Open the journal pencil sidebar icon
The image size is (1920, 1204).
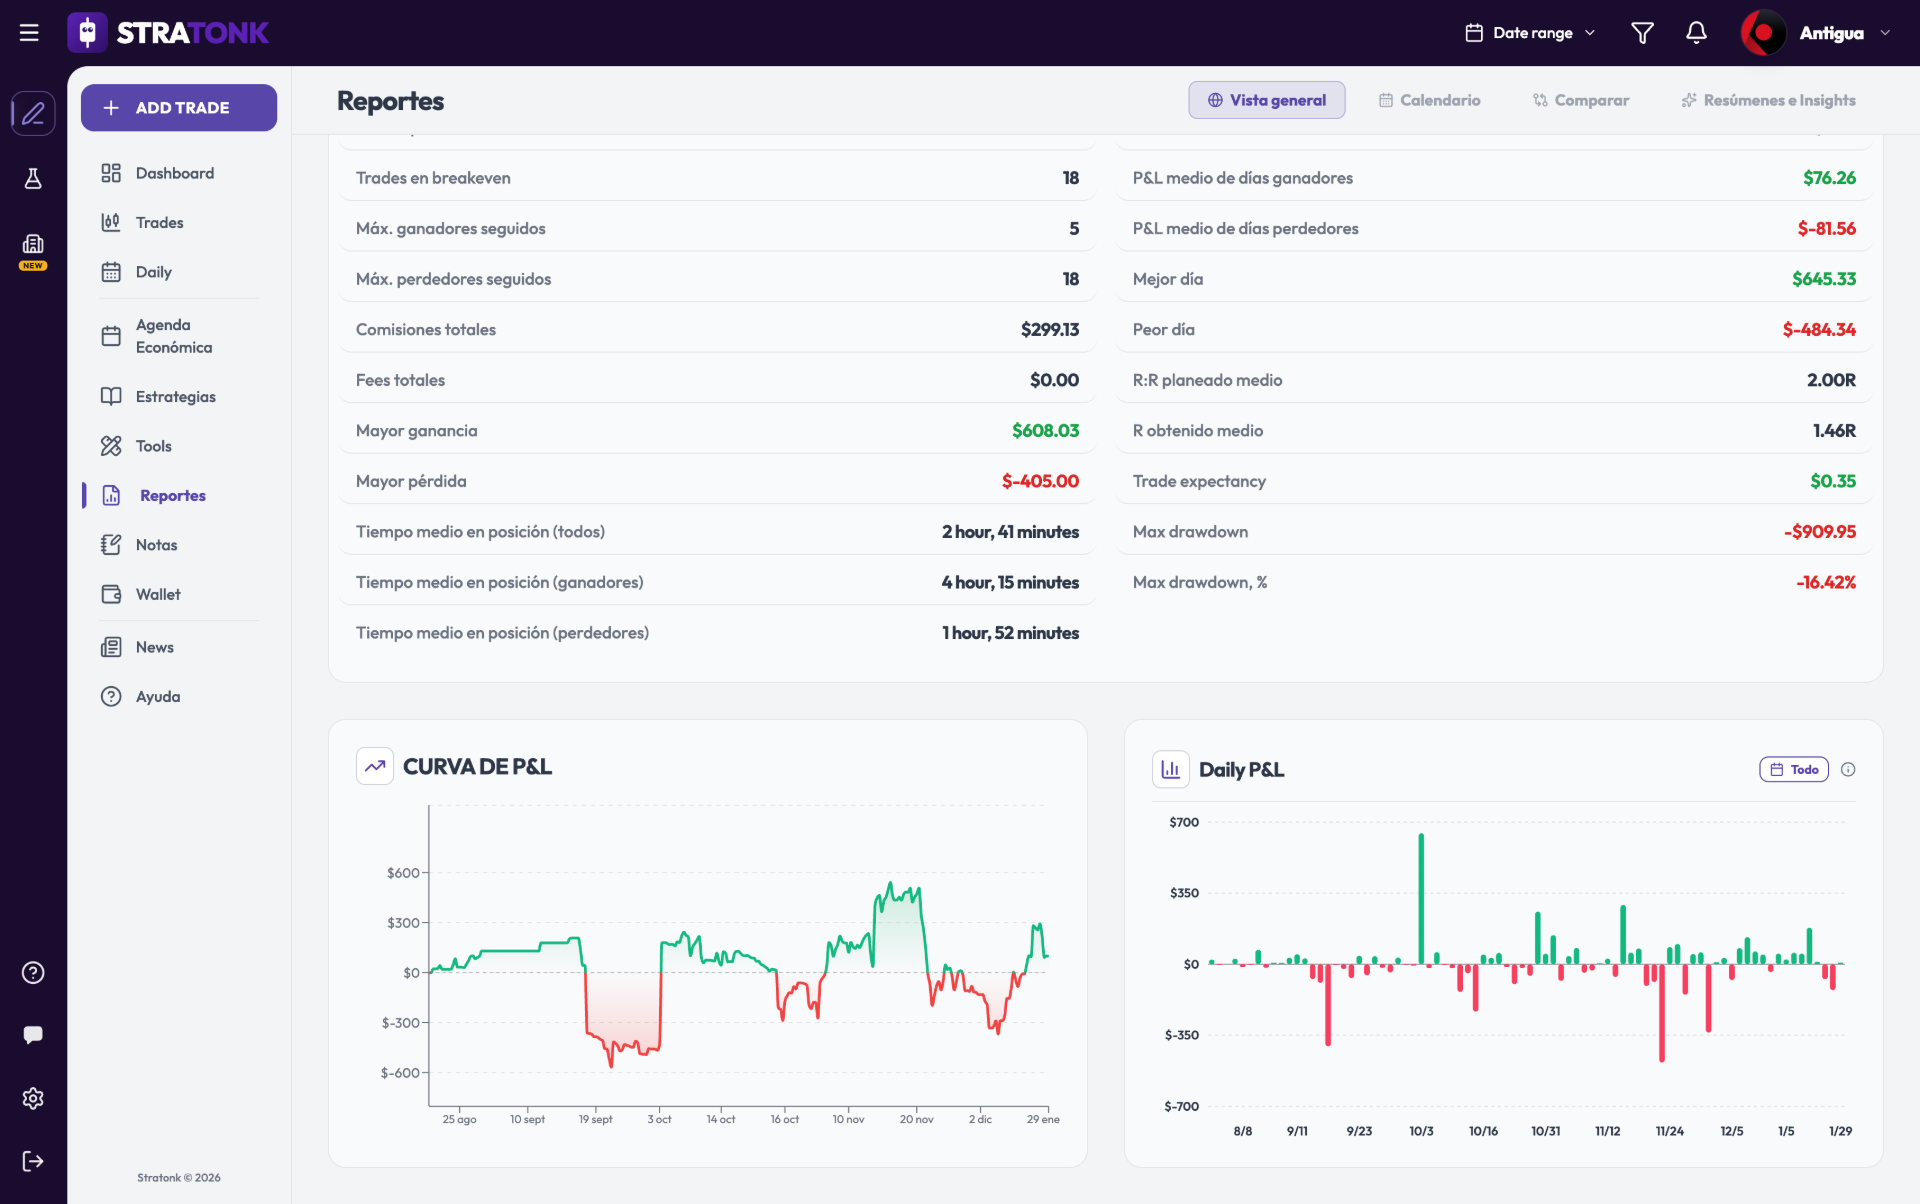pos(33,113)
